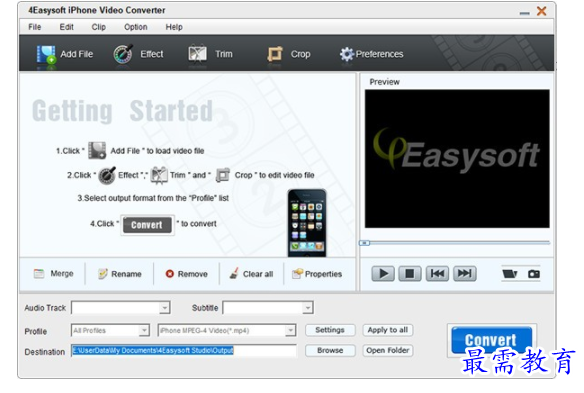Click the Add File toolbar icon
Viewport: 584px width, 393px height.
click(x=46, y=54)
